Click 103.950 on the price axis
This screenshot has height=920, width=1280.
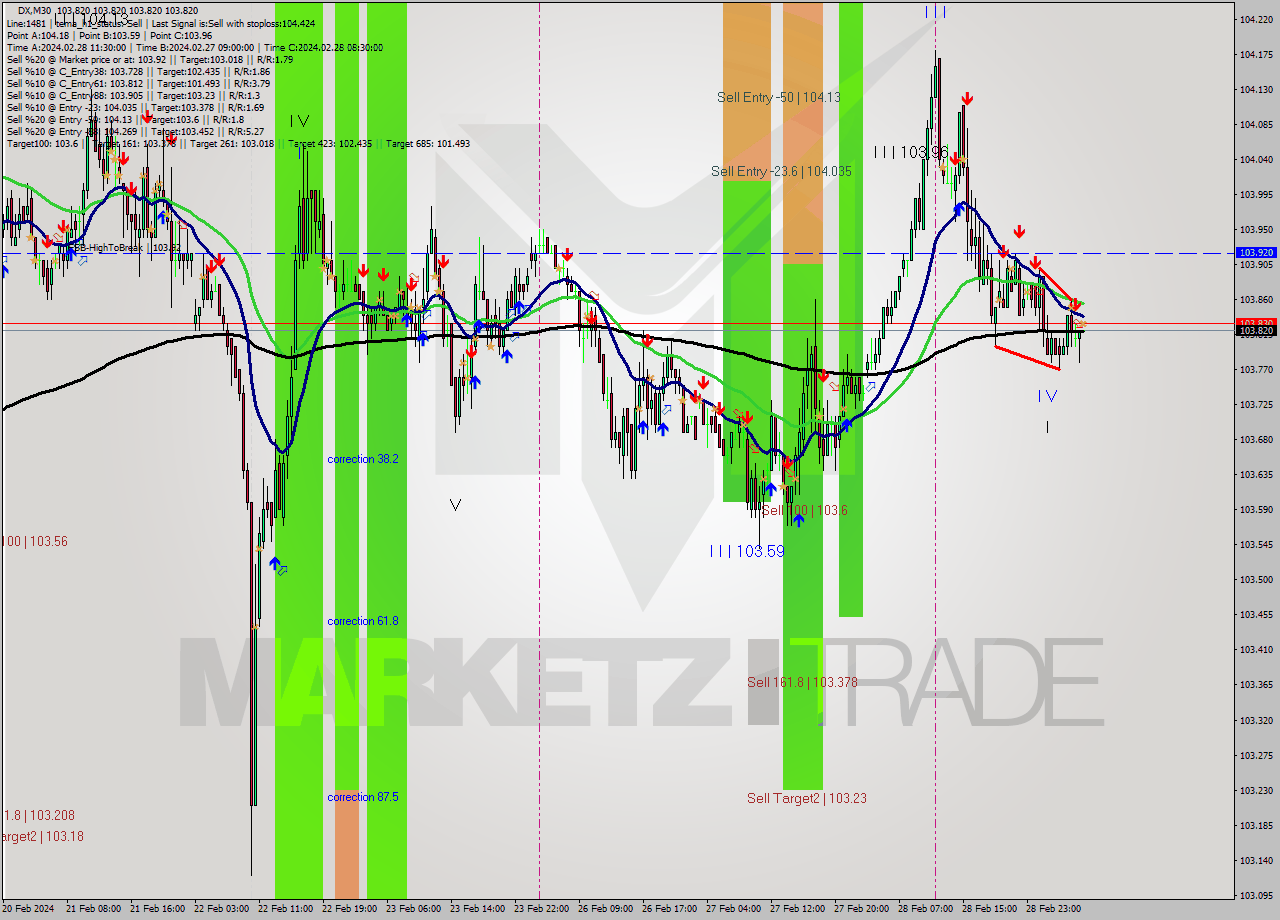[x=1256, y=229]
